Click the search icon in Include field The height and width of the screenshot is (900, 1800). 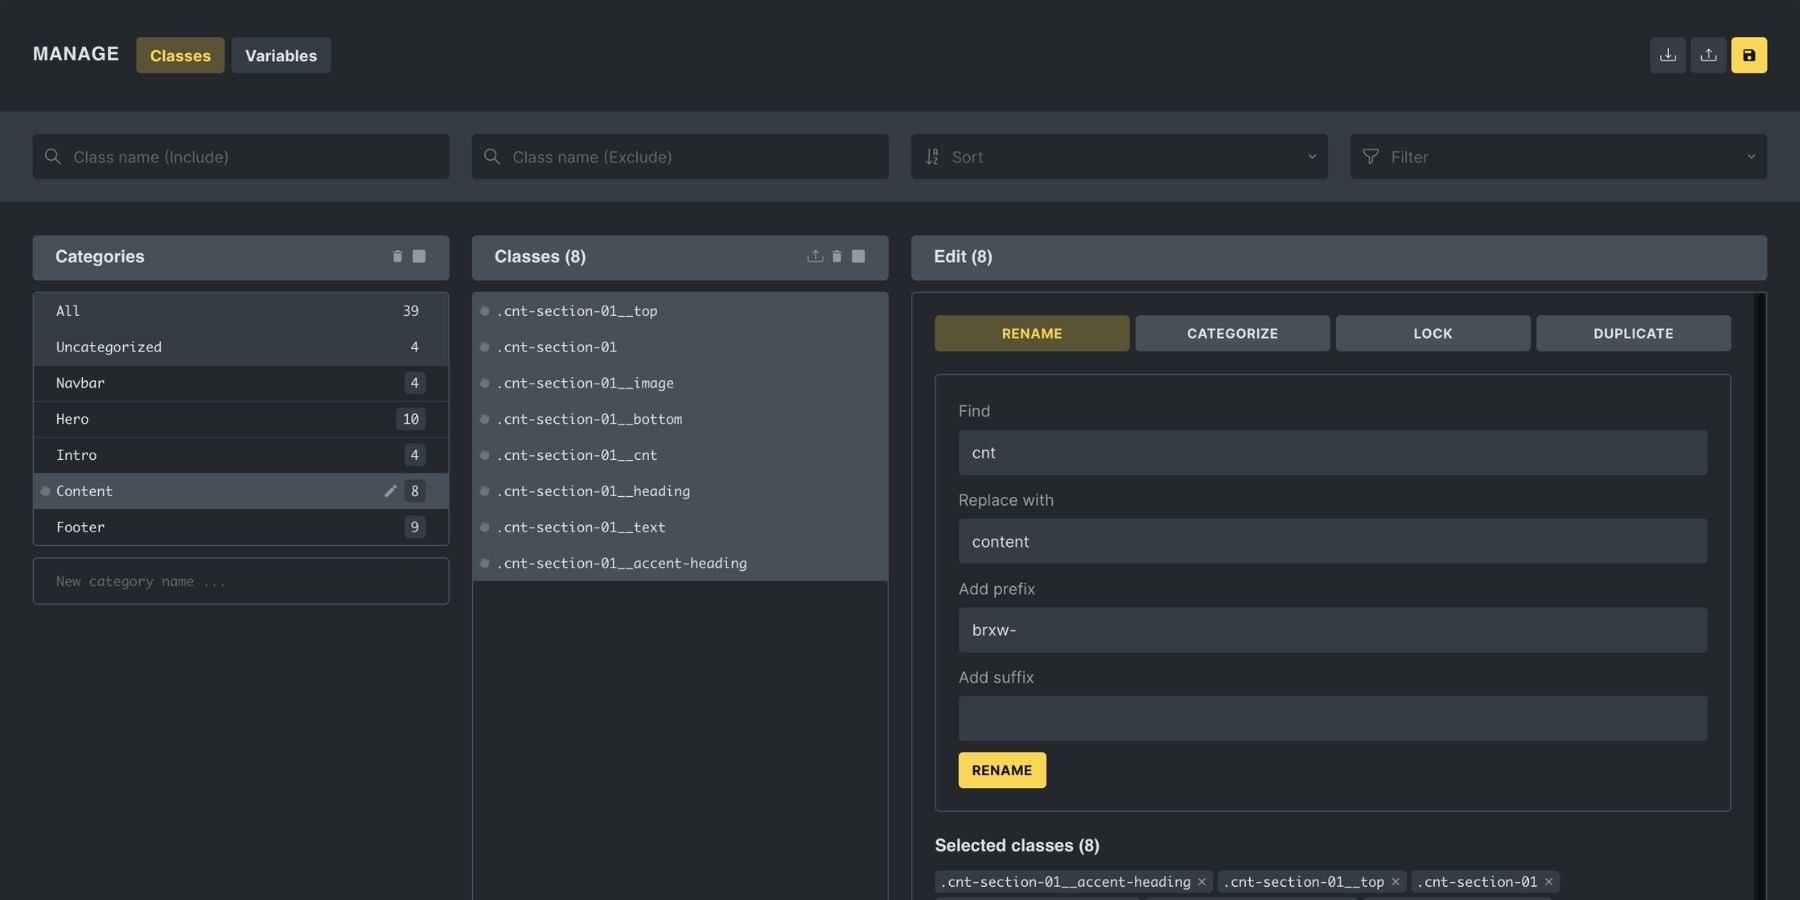pos(53,157)
